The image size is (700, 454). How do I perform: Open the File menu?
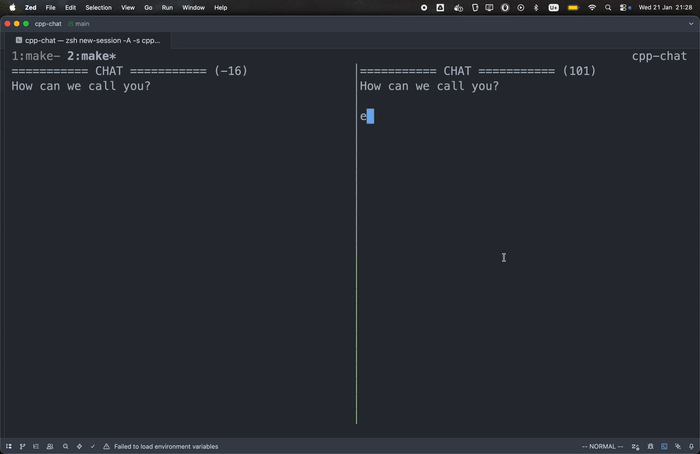pos(50,8)
